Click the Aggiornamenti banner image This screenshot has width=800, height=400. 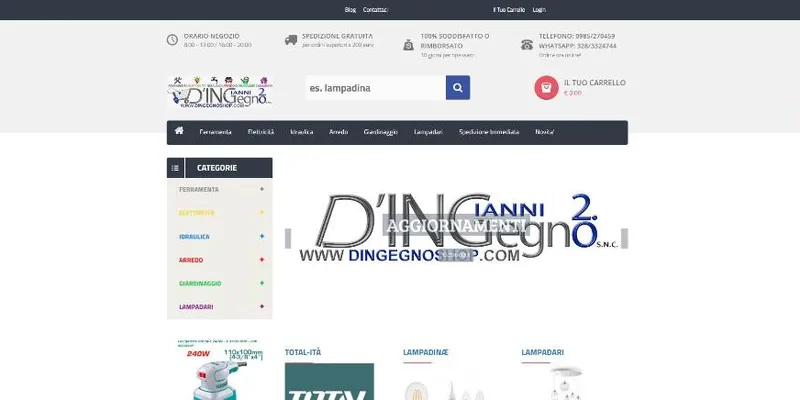pos(456,227)
